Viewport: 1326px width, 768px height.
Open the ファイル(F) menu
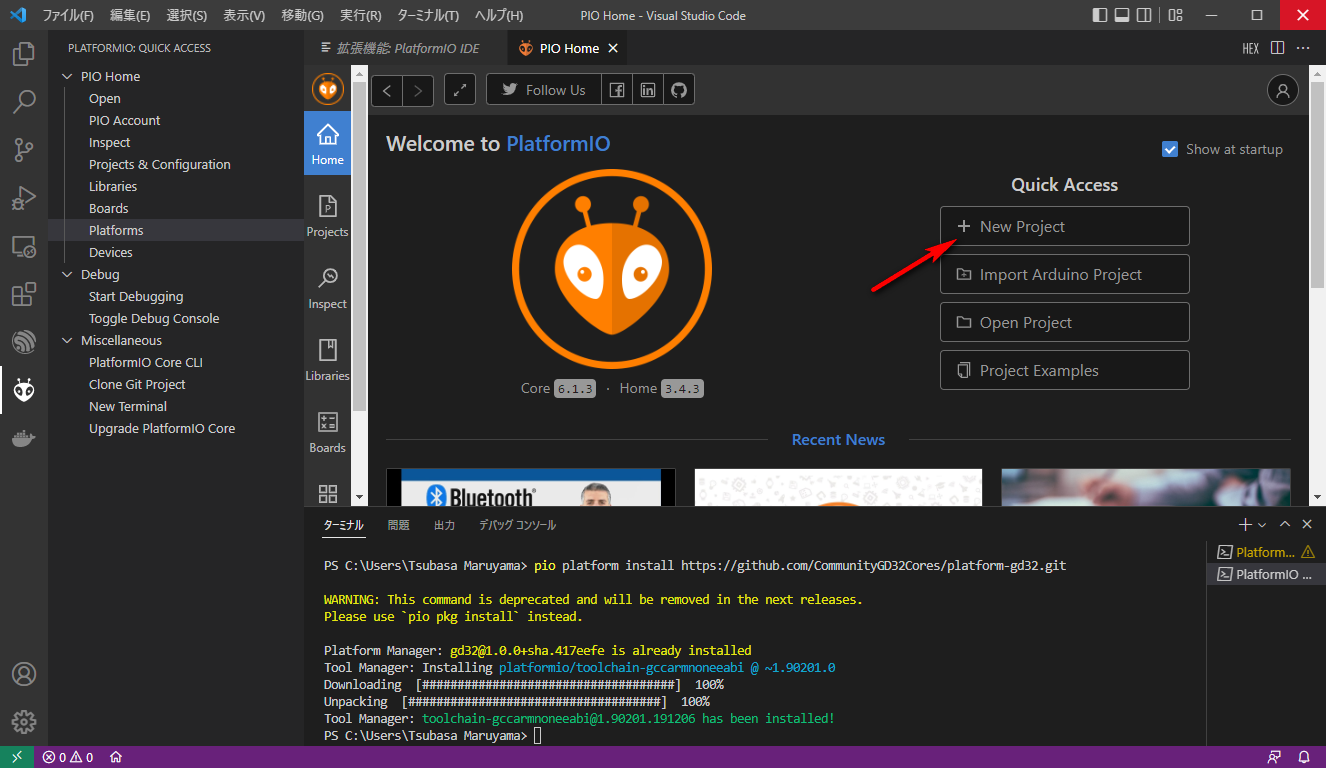(68, 15)
